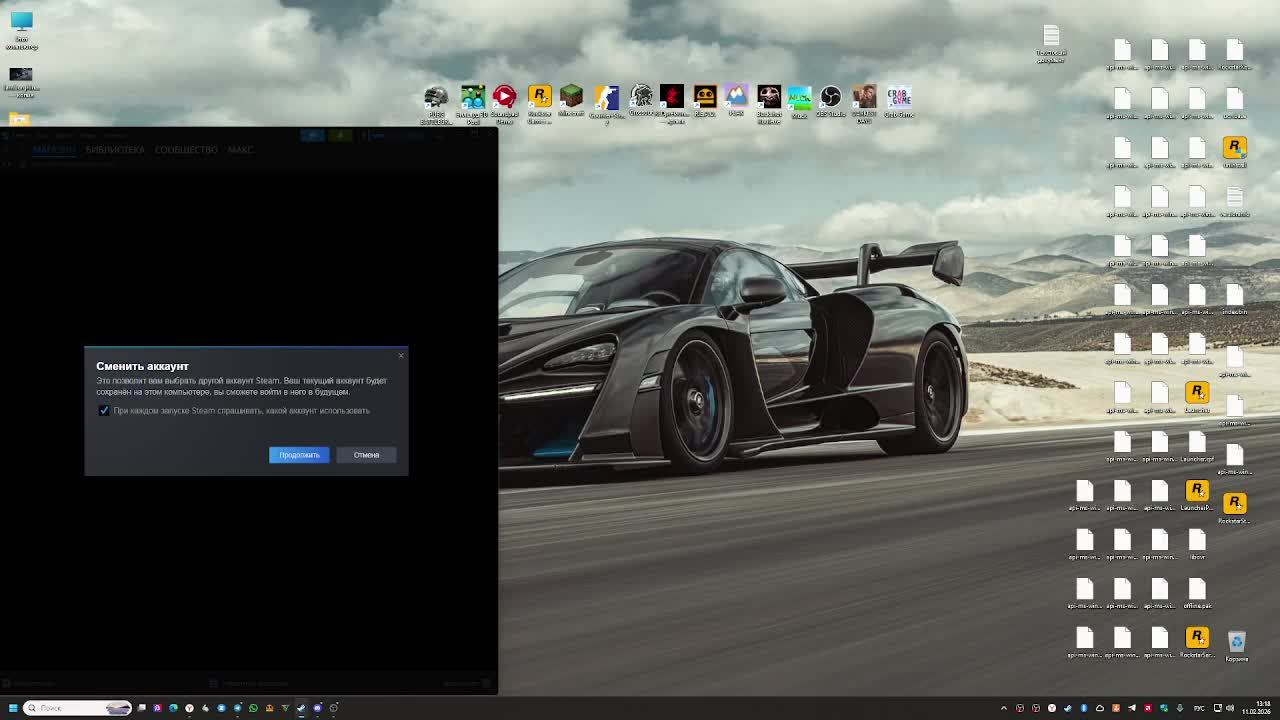The width and height of the screenshot is (1280, 720).
Task: Open the Recycle Bin on the desktop
Action: tap(1236, 643)
